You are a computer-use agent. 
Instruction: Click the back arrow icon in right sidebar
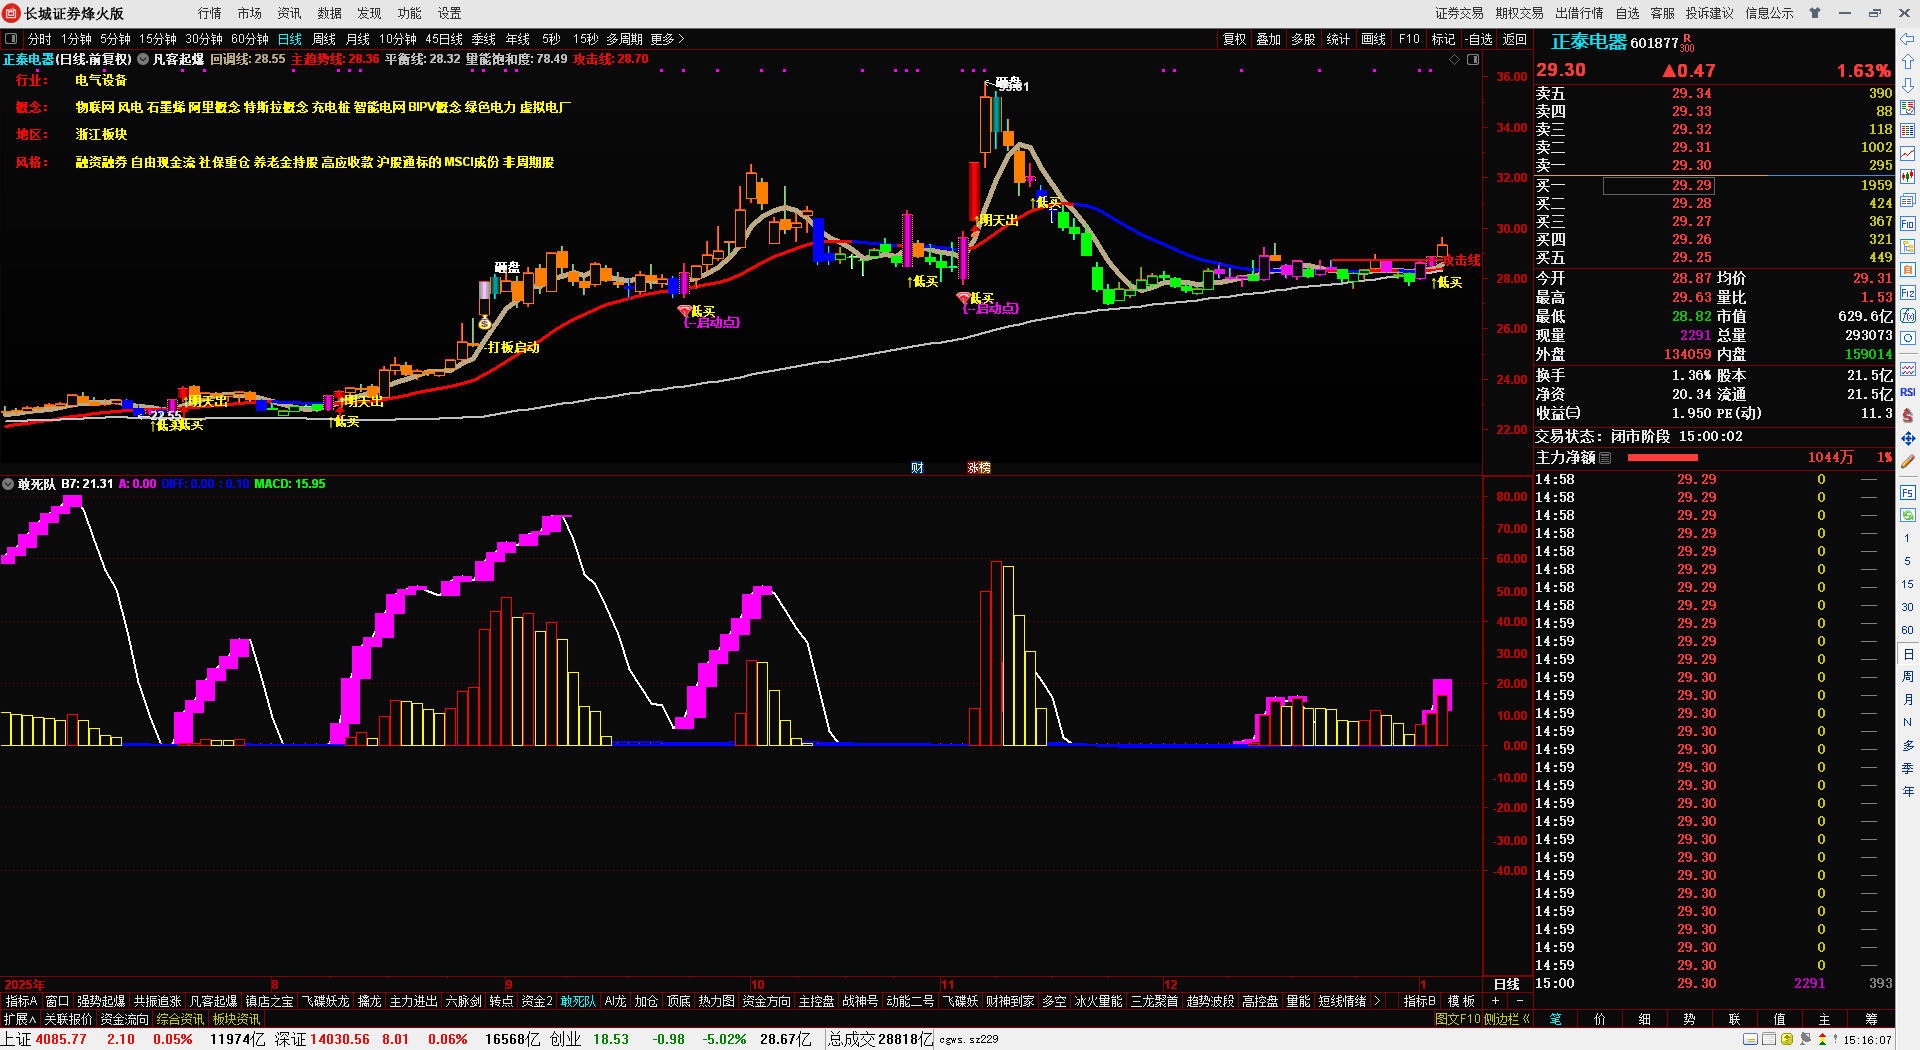[x=1907, y=39]
